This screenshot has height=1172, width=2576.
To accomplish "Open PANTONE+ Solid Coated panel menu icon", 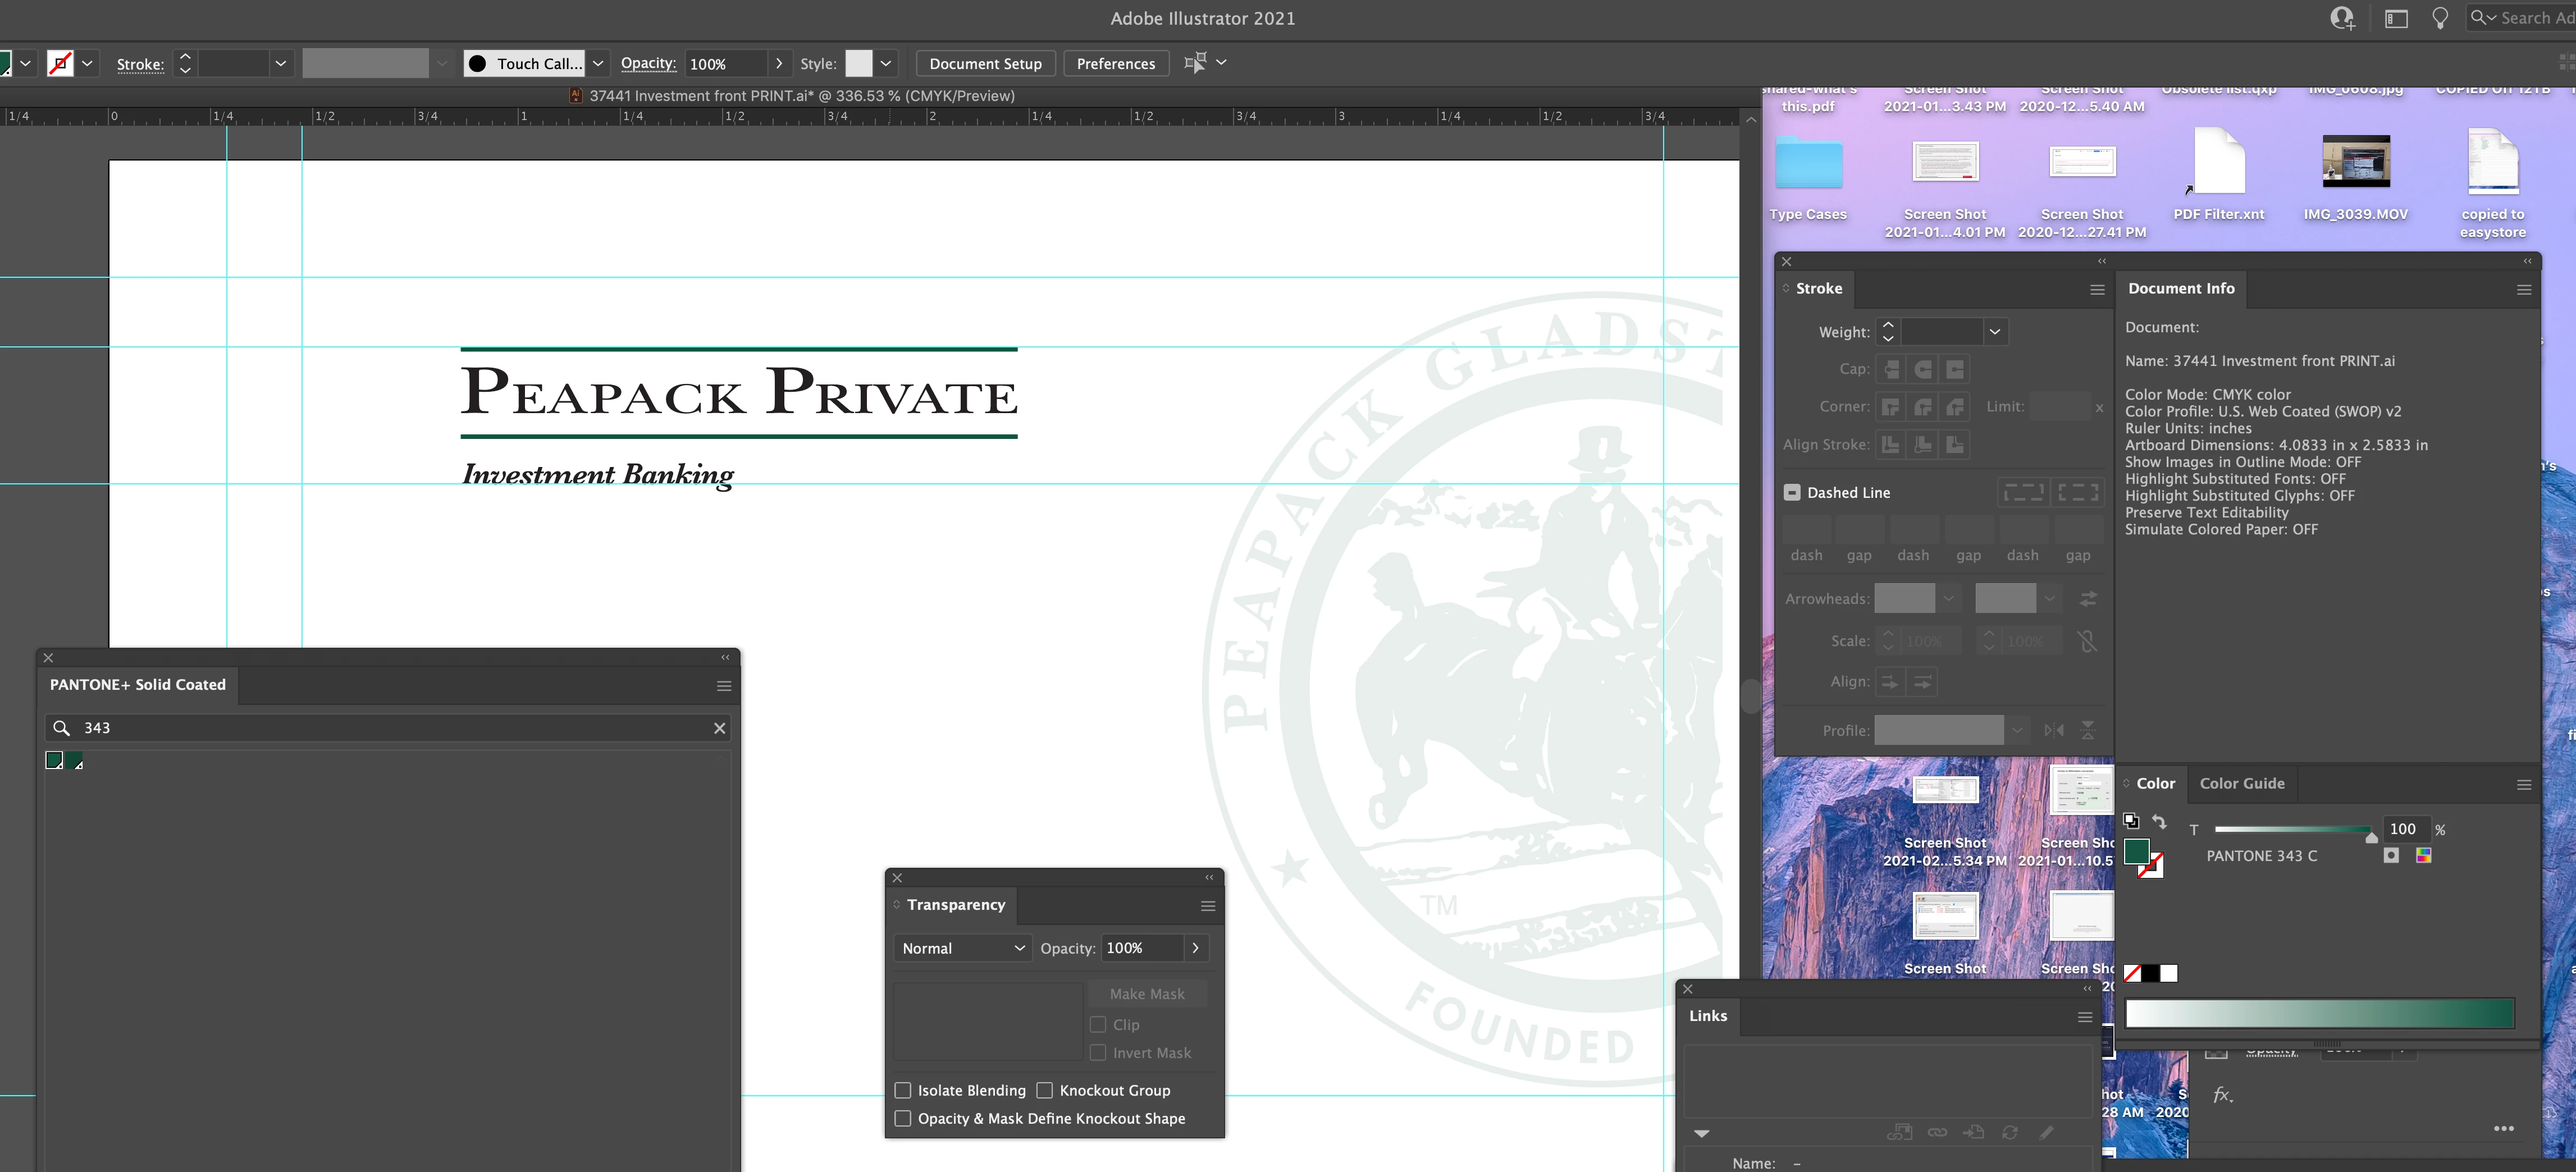I will [724, 686].
